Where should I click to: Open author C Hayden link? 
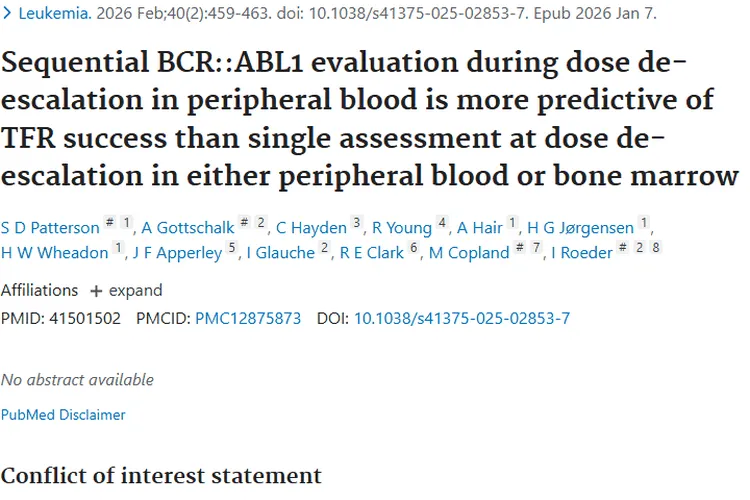309,228
